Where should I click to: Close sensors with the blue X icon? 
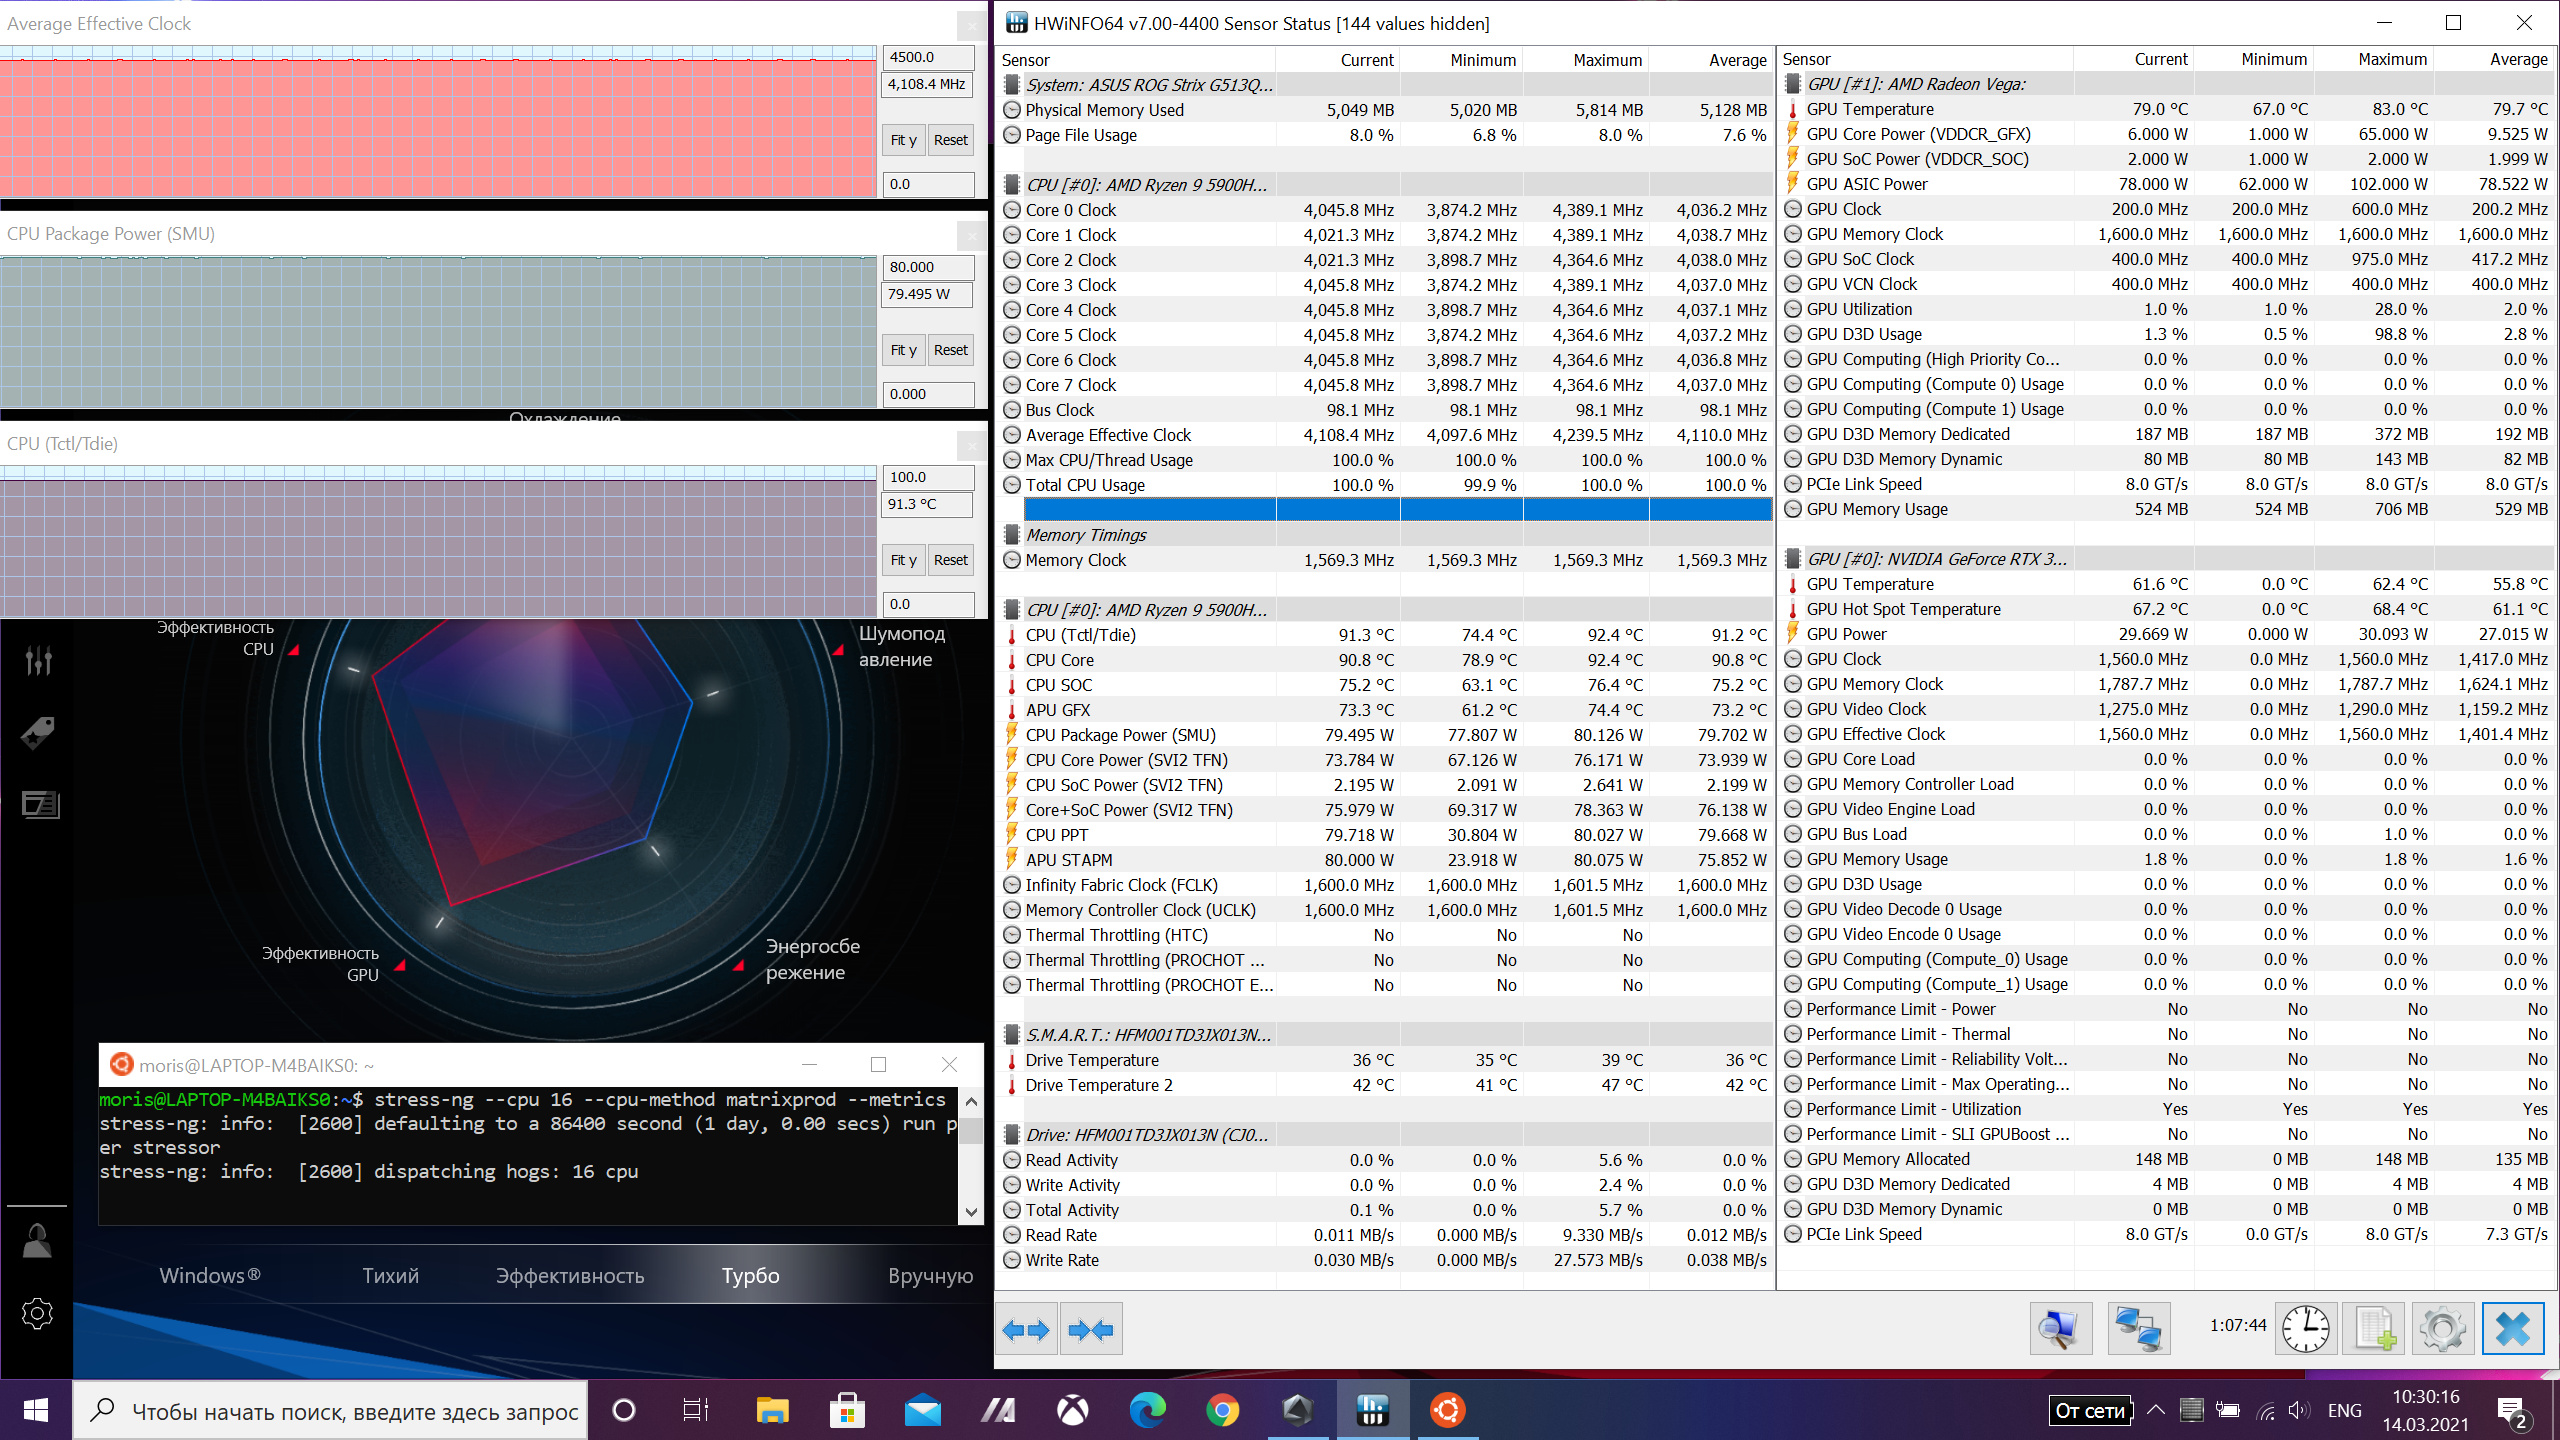coord(2512,1329)
